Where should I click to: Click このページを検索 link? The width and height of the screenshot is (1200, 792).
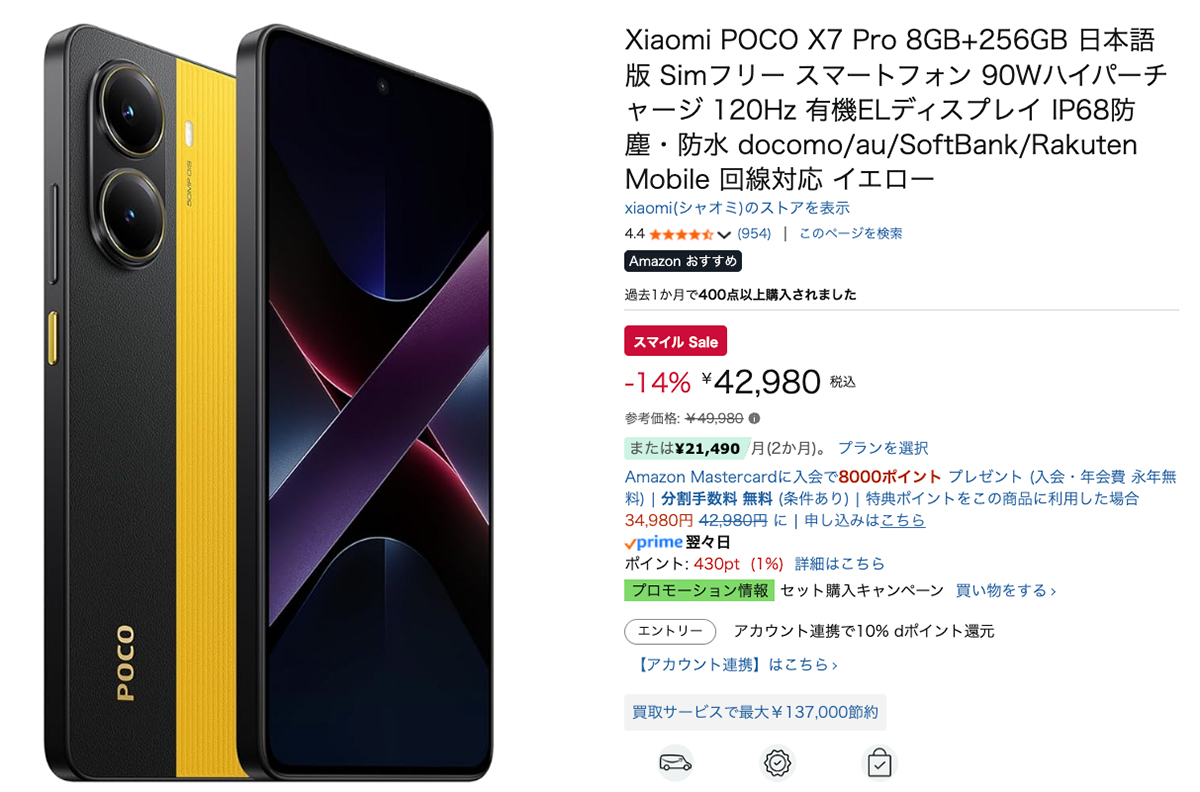point(850,233)
